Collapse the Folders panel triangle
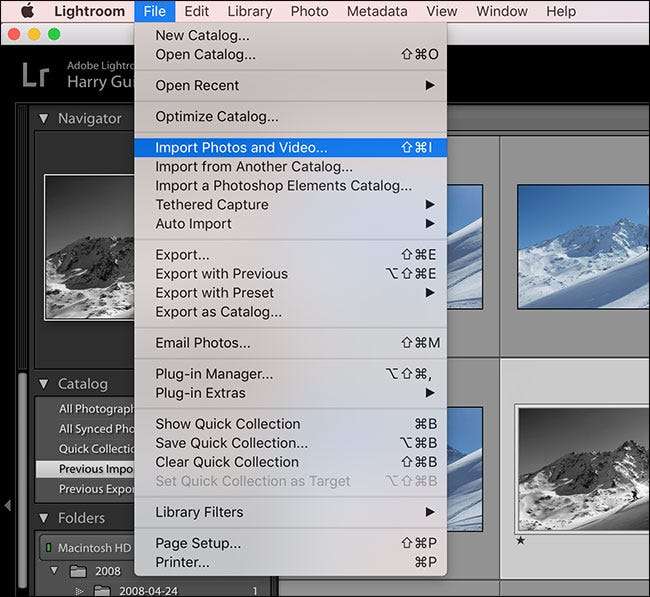Viewport: 650px width, 597px height. 43,518
